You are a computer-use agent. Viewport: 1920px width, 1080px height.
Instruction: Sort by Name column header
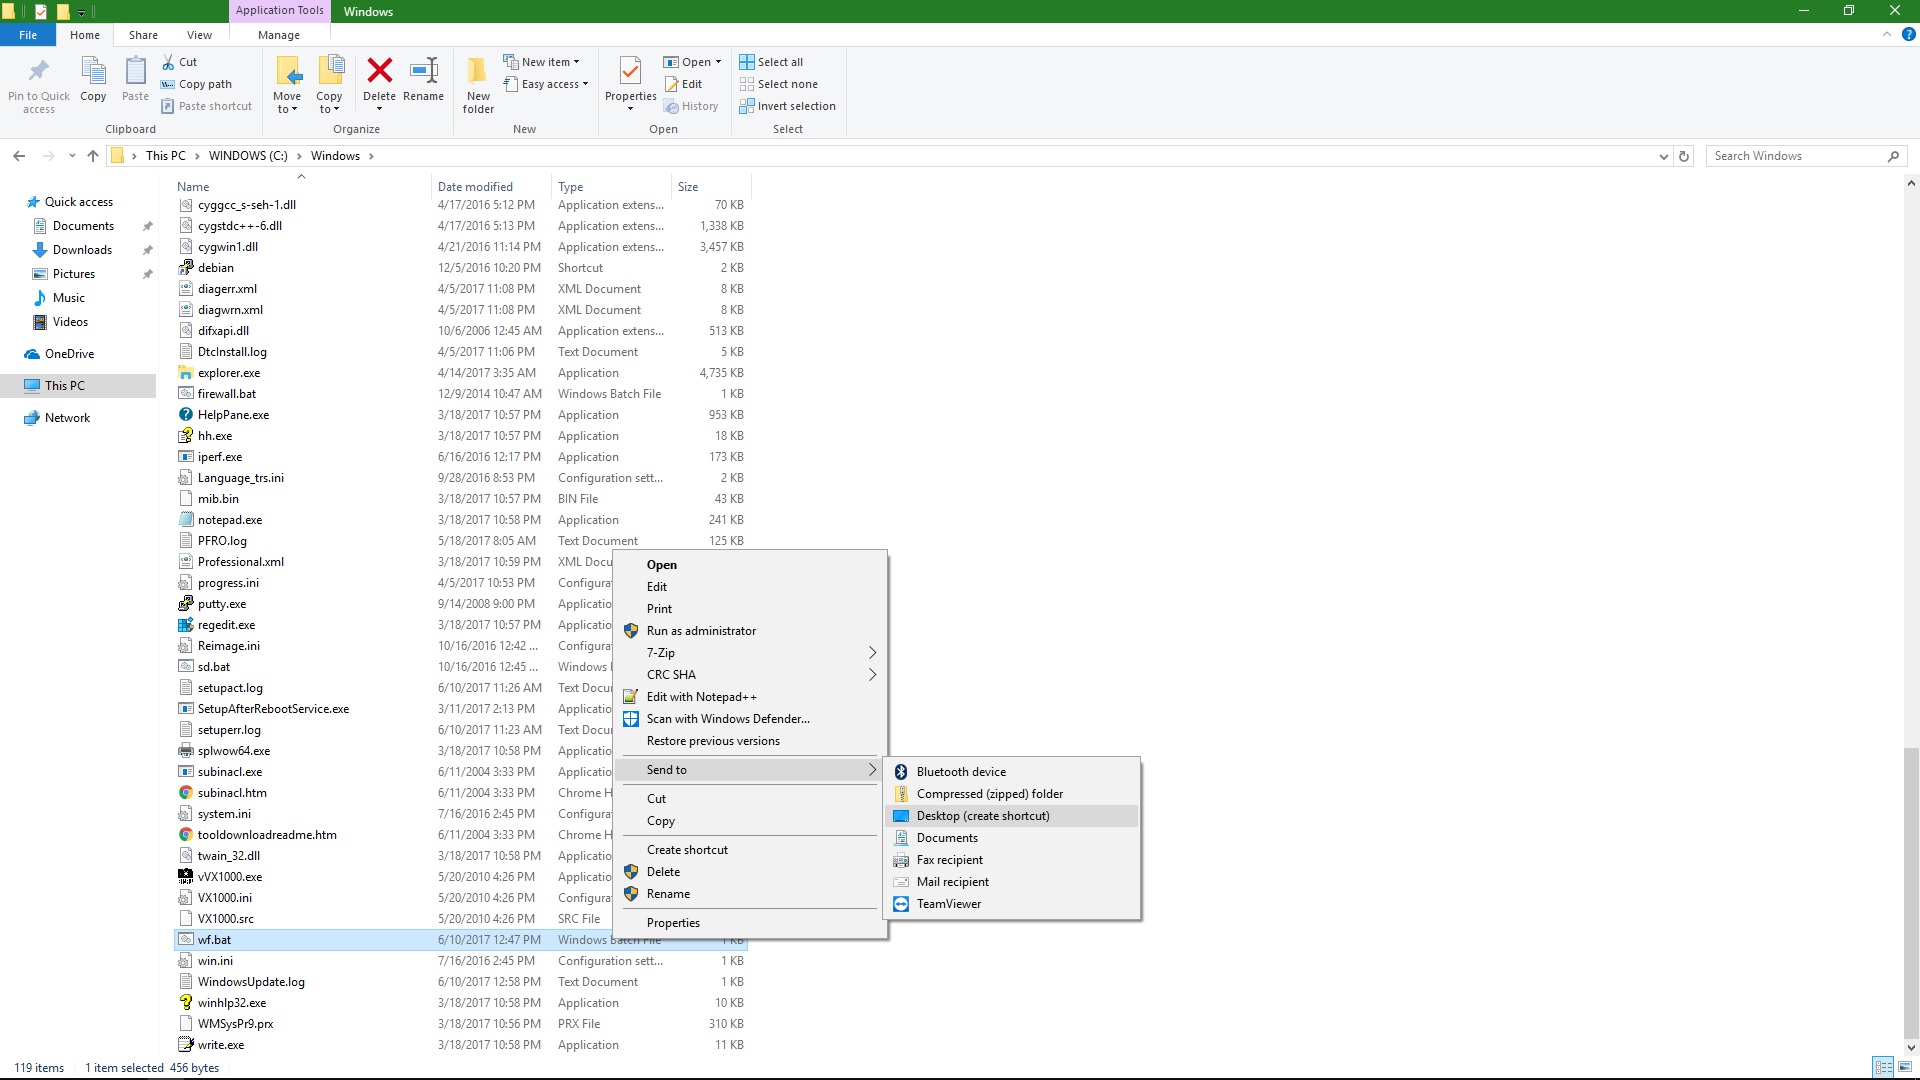coord(301,187)
